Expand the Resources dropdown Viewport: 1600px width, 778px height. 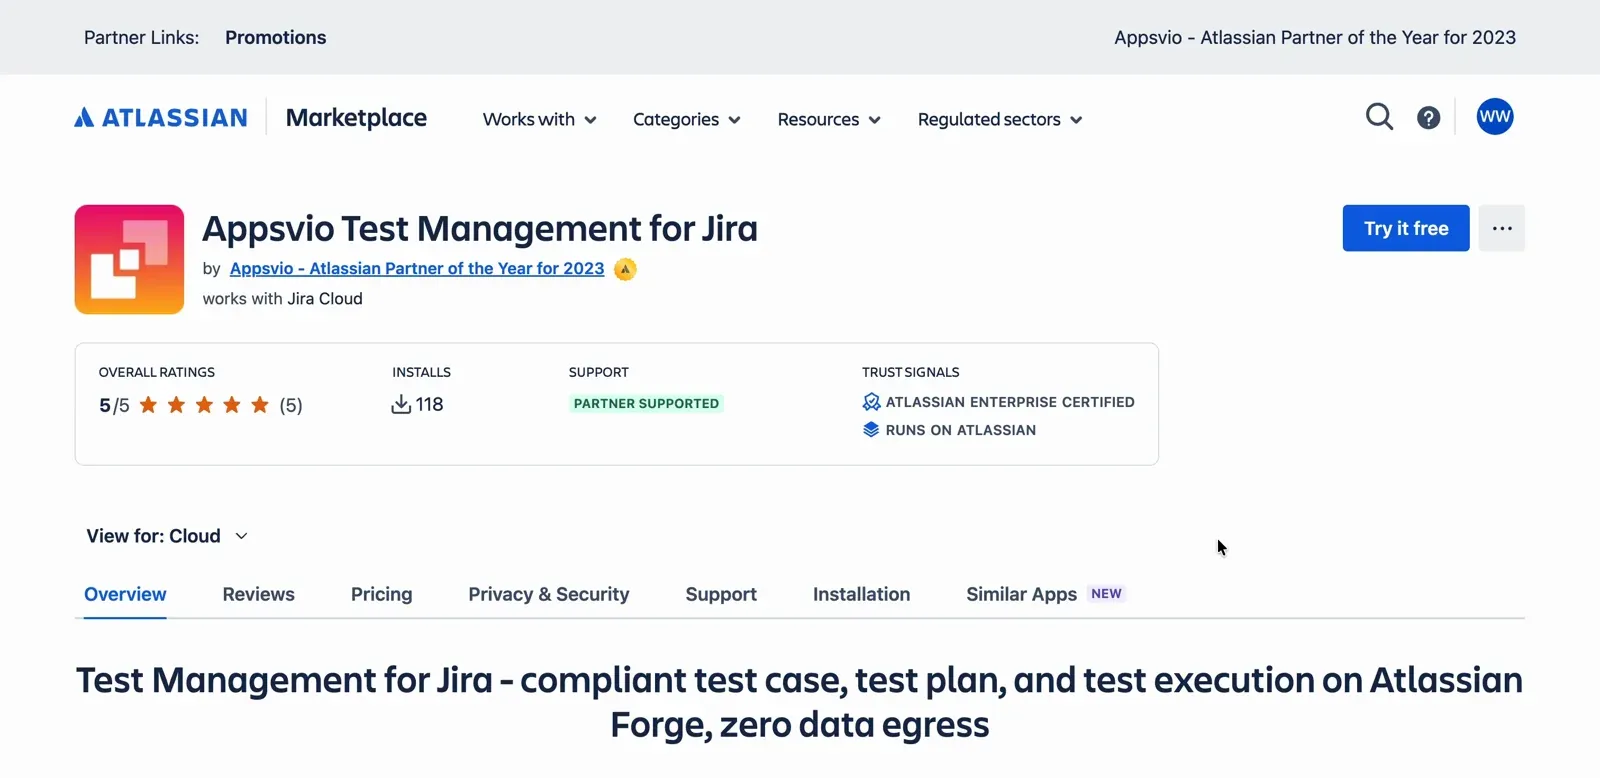pos(829,119)
